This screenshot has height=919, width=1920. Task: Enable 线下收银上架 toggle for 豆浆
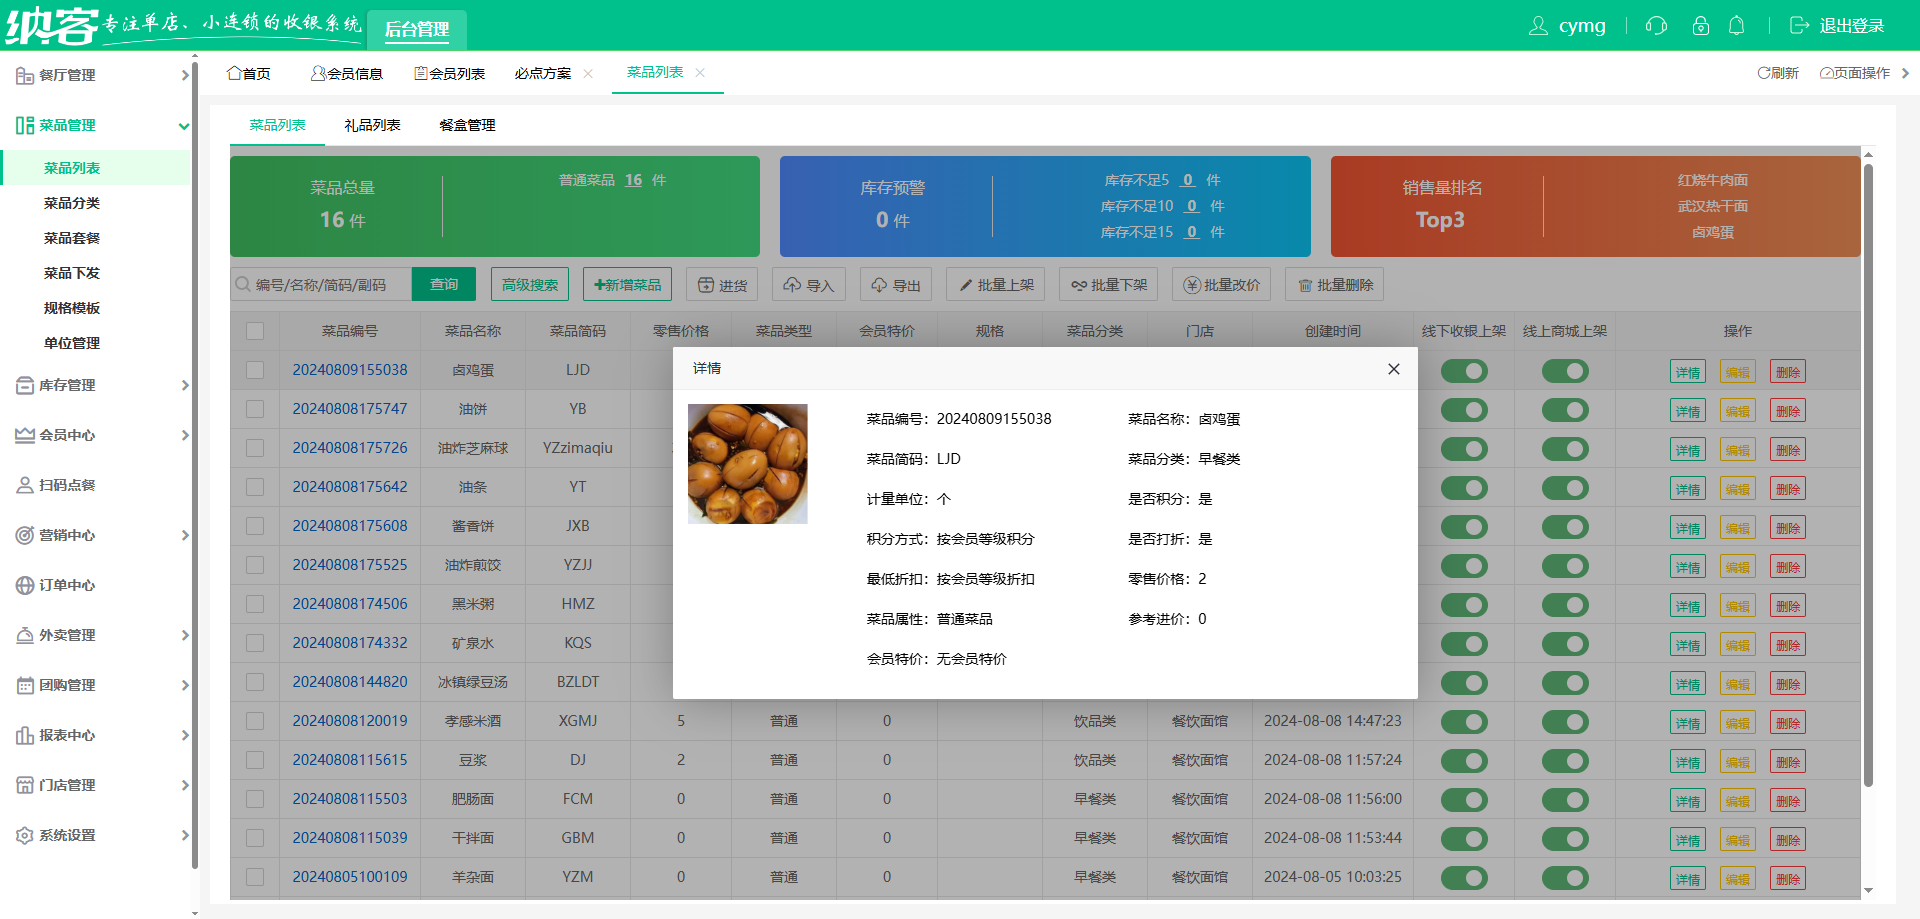(x=1464, y=760)
